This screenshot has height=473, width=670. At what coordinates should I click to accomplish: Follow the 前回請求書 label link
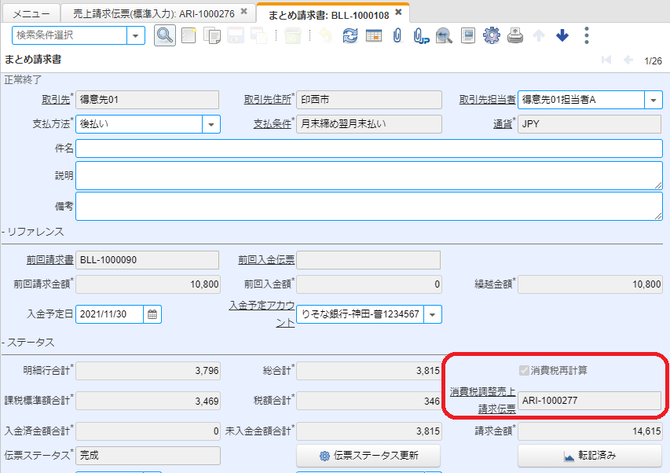50,260
